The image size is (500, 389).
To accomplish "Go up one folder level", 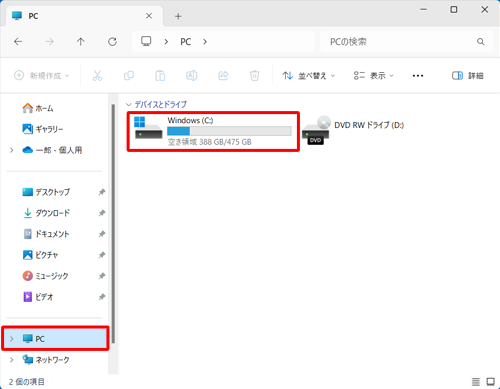I will [81, 42].
